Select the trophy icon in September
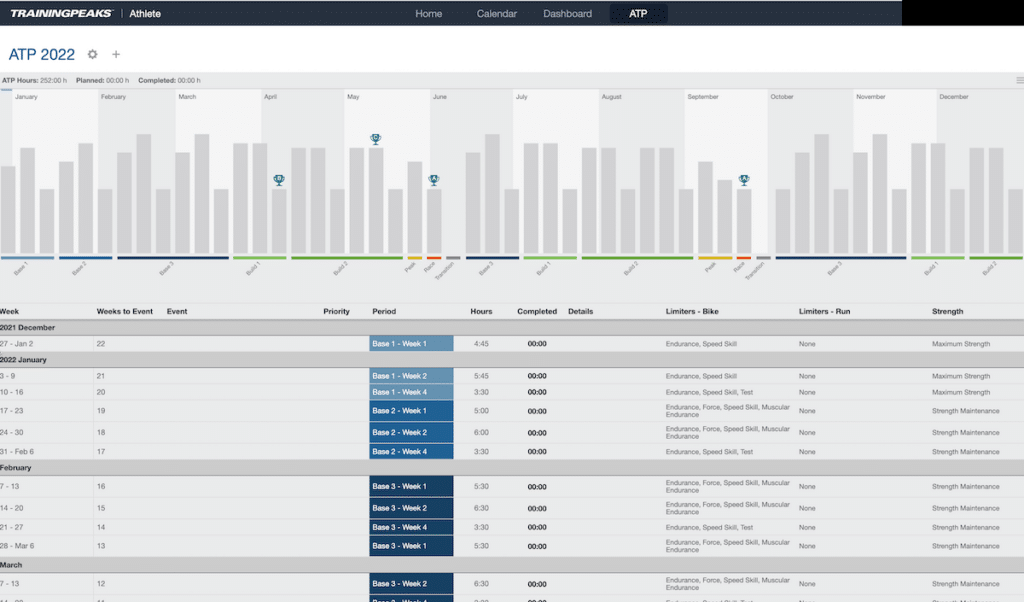The height and width of the screenshot is (602, 1024). point(744,180)
